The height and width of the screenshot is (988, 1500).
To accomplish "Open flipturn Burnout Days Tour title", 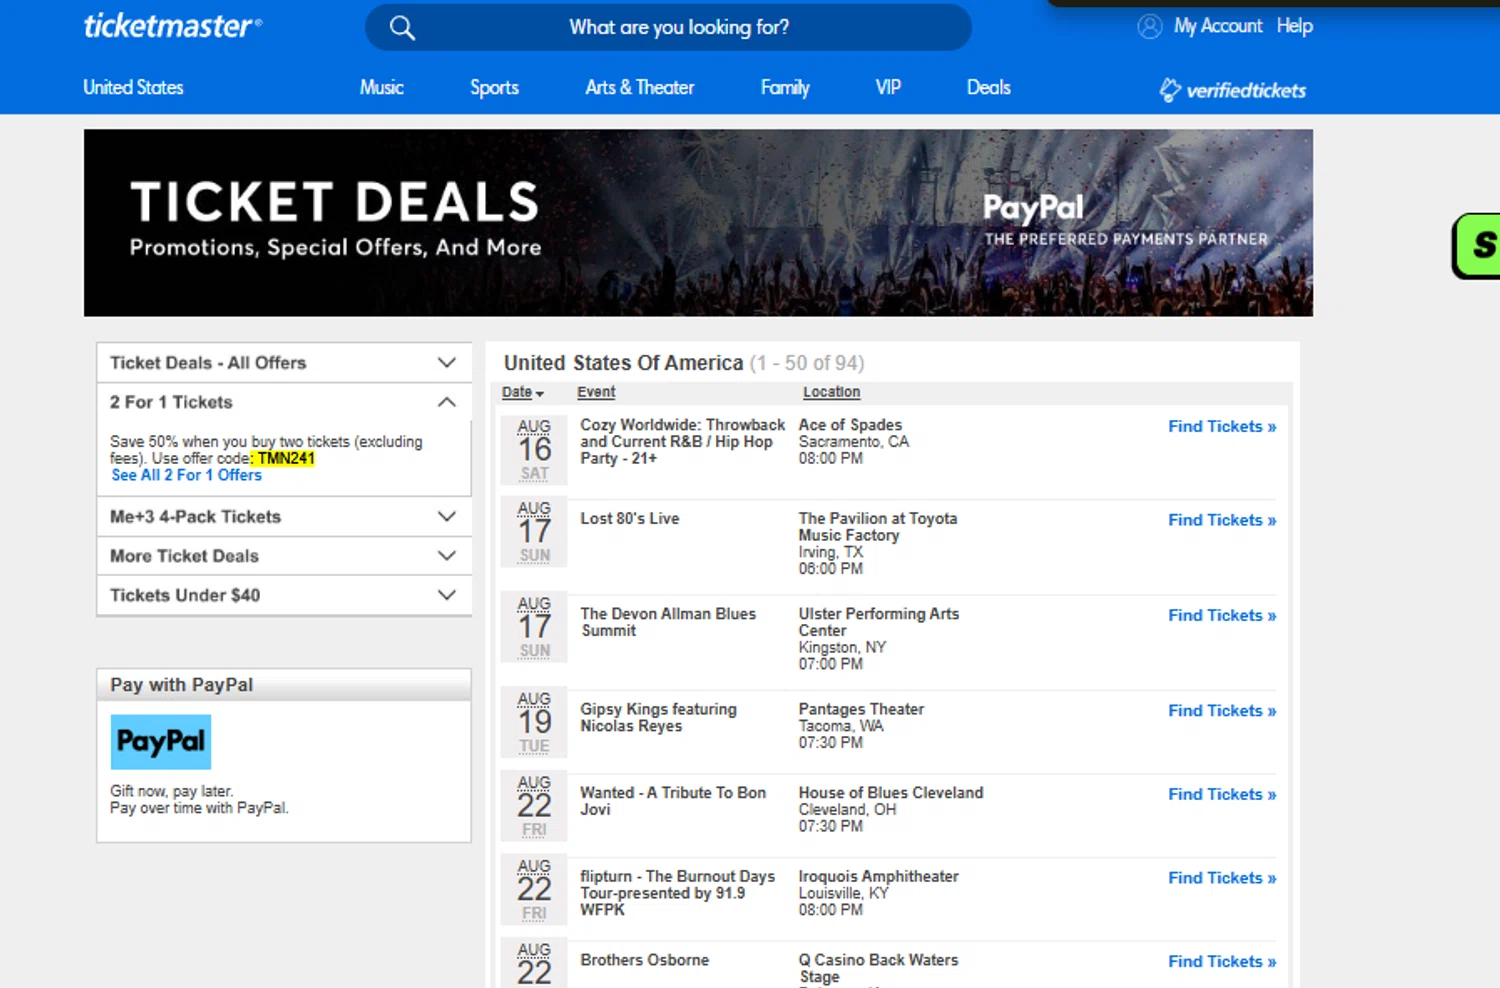I will pos(677,893).
